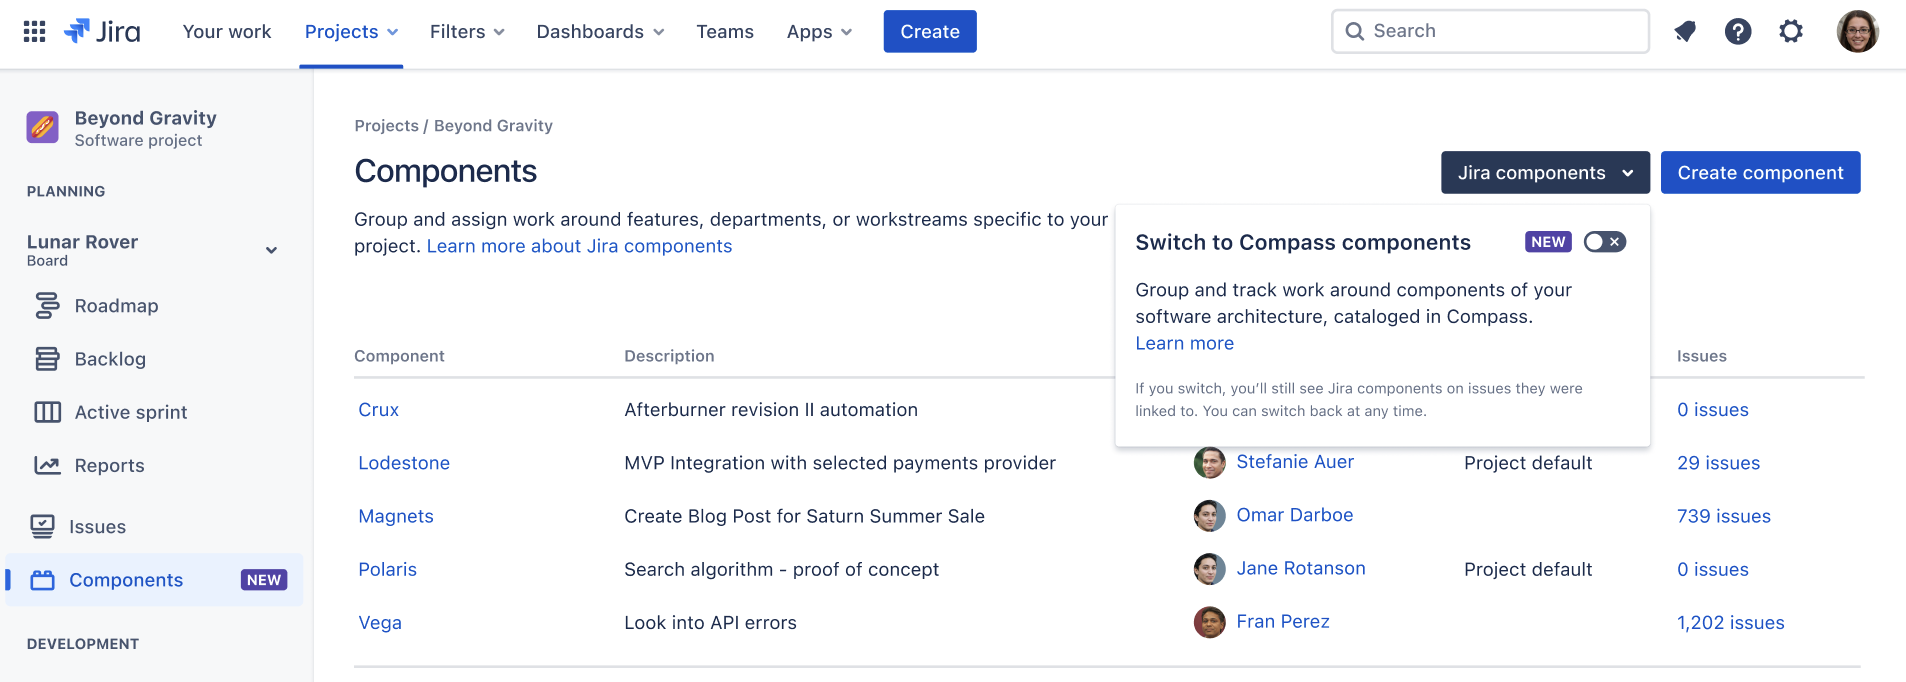1906x682 pixels.
Task: Open the Lodestone component
Action: [x=404, y=463]
